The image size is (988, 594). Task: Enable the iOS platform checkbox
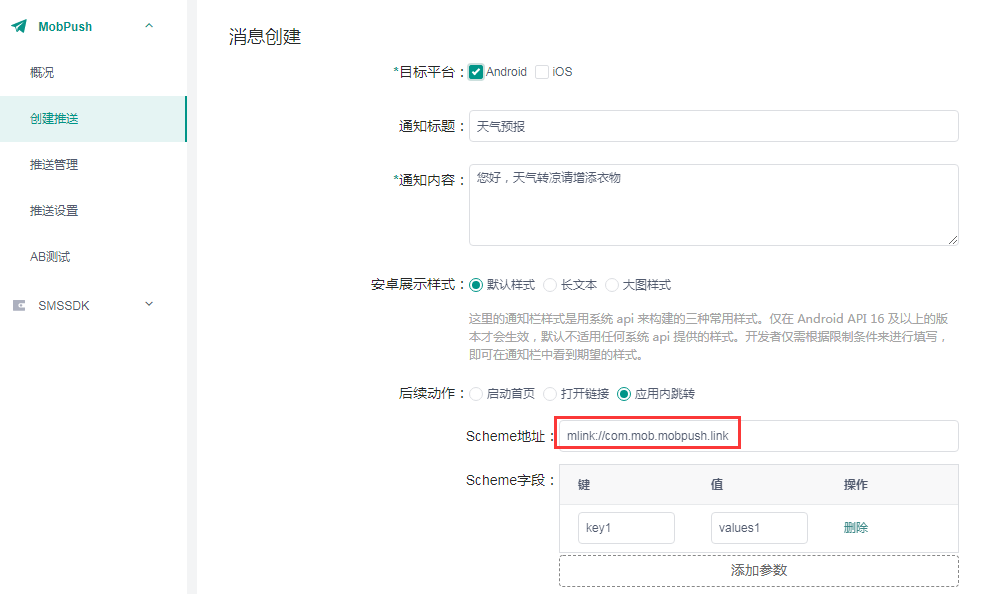[540, 71]
